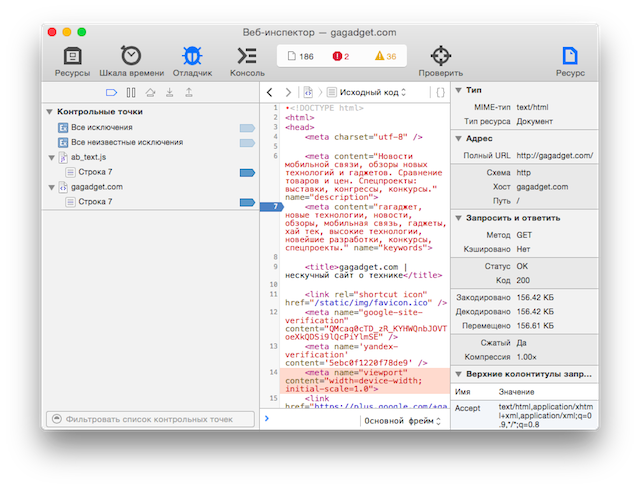Click the Компрессия 1.00x value
Screen dimensions: 640x489
point(527,357)
